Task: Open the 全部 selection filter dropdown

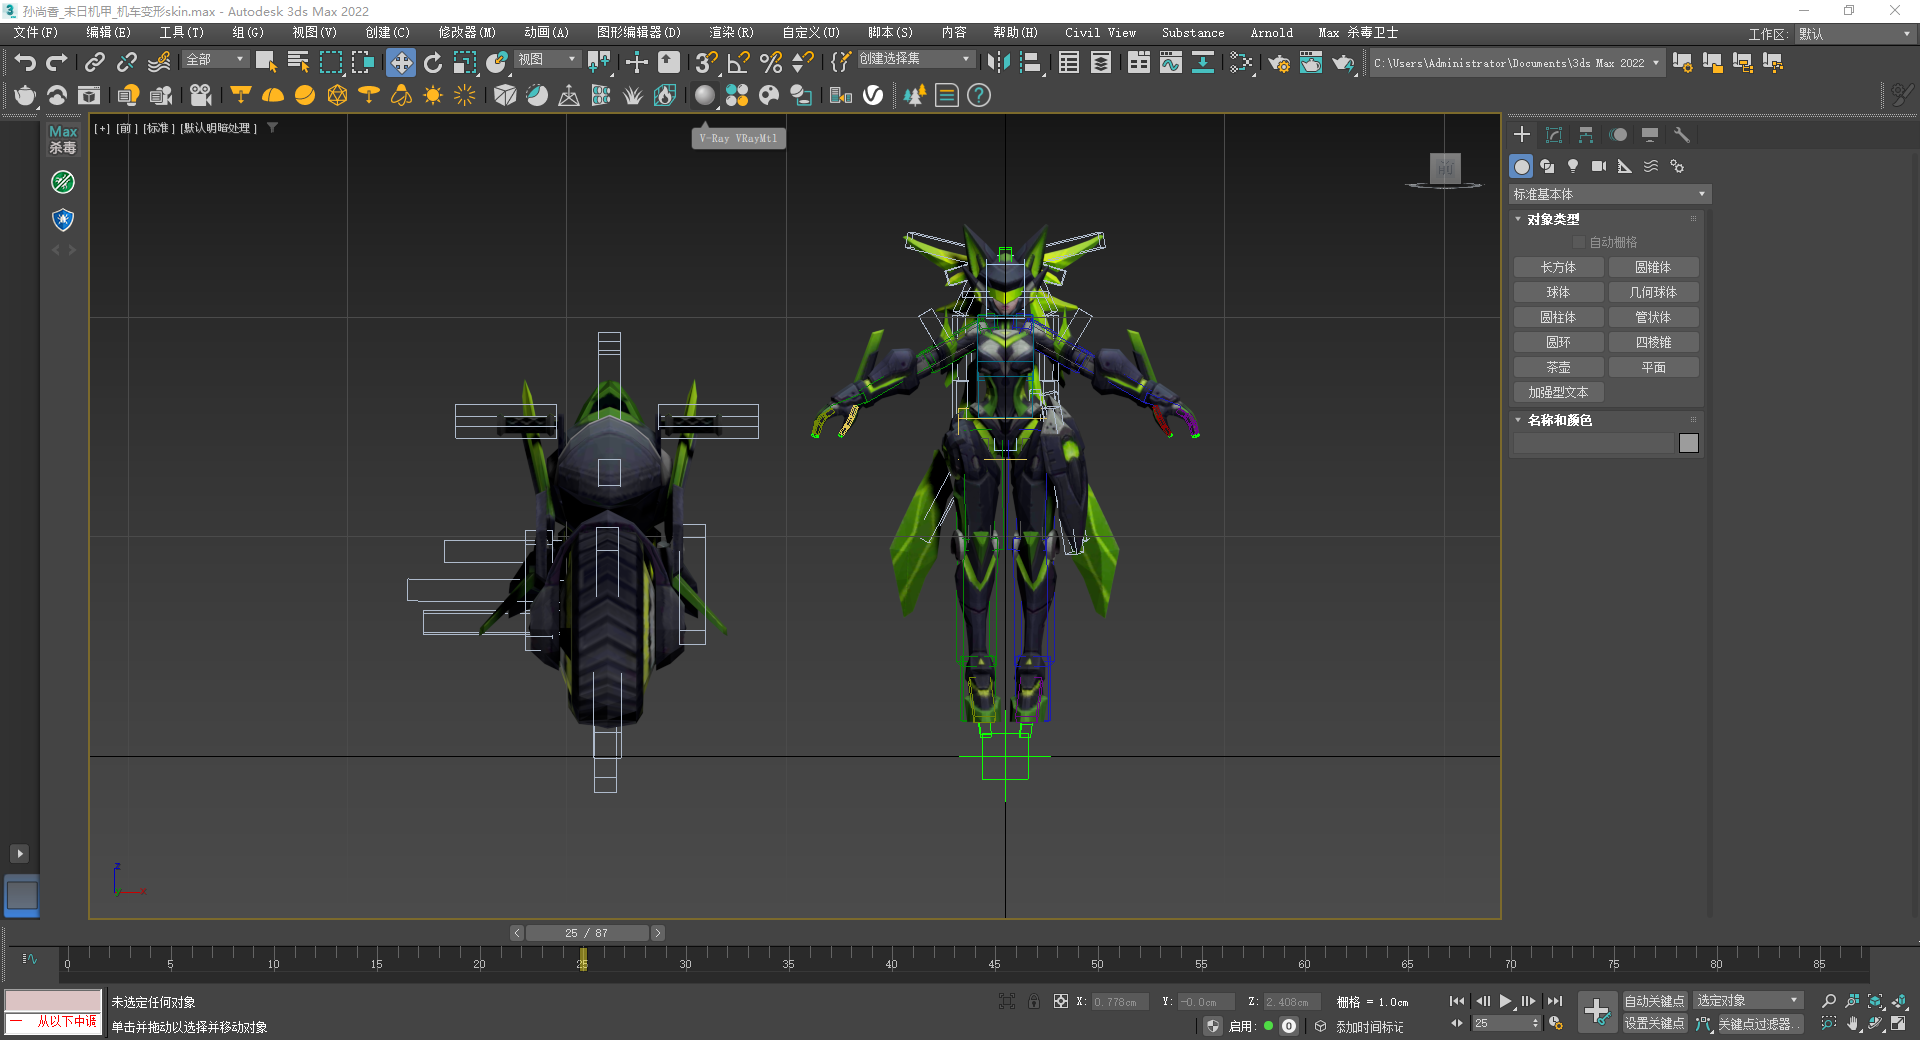Action: 215,60
